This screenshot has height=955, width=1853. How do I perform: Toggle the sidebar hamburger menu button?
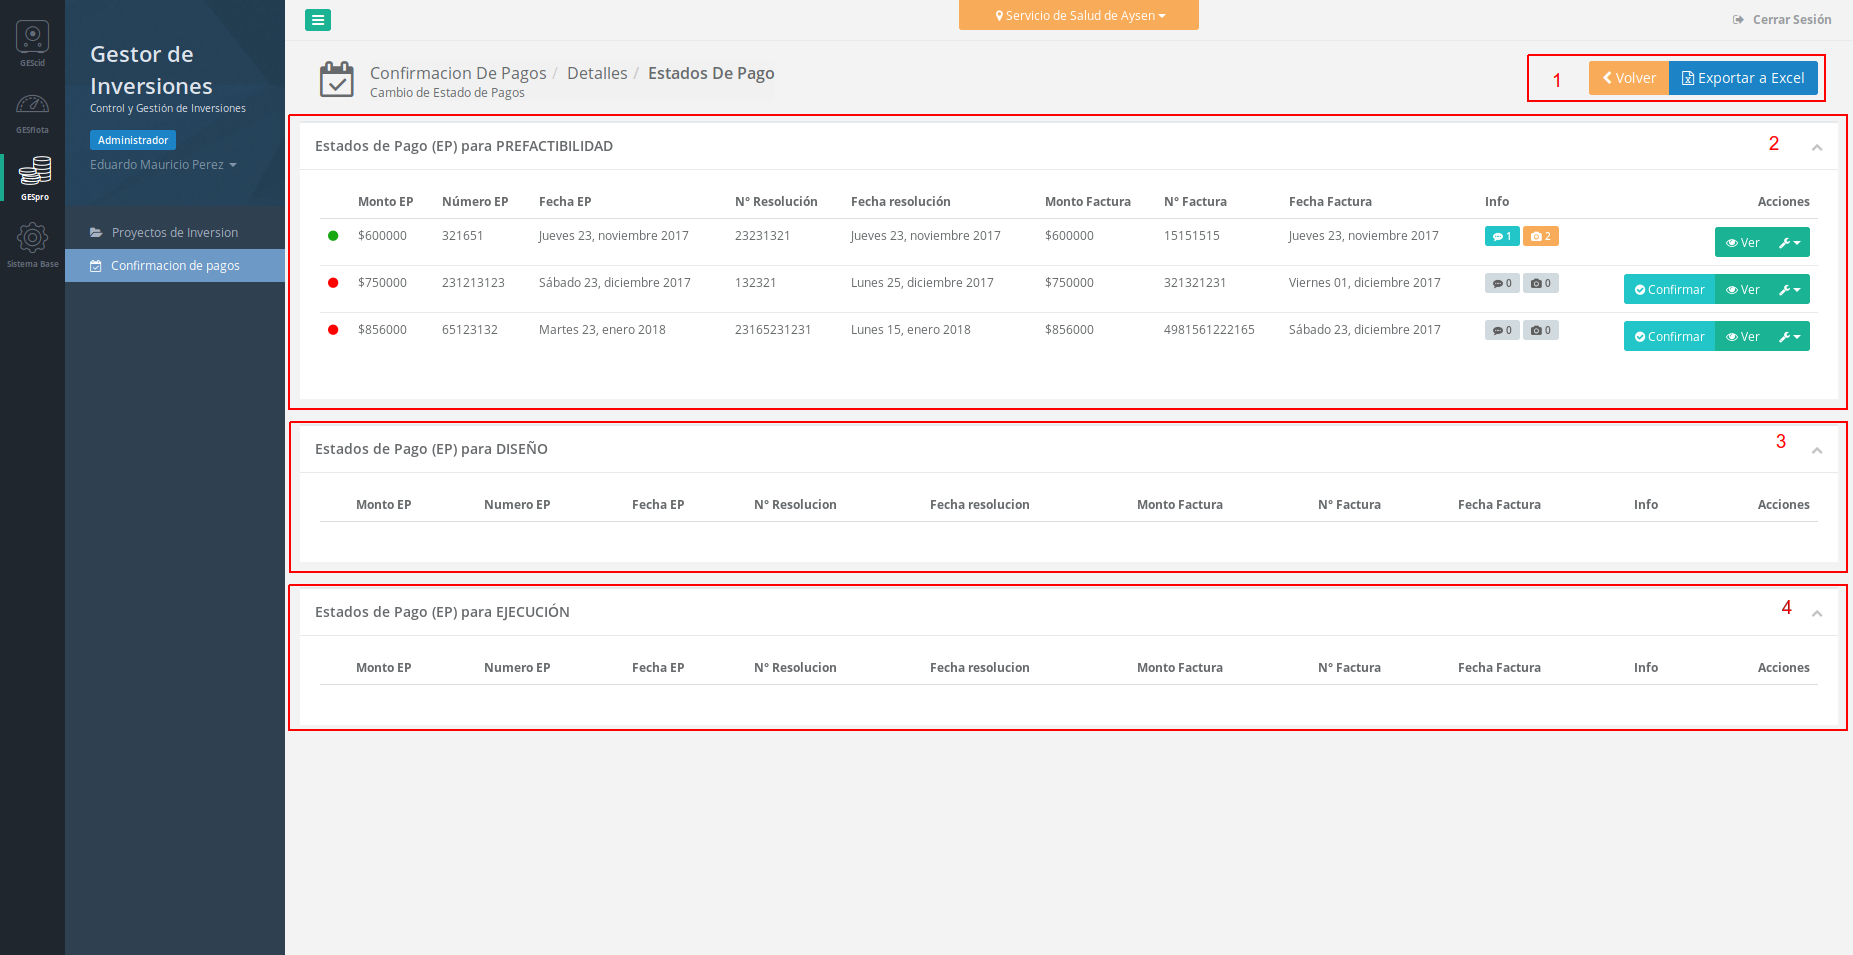pos(318,20)
